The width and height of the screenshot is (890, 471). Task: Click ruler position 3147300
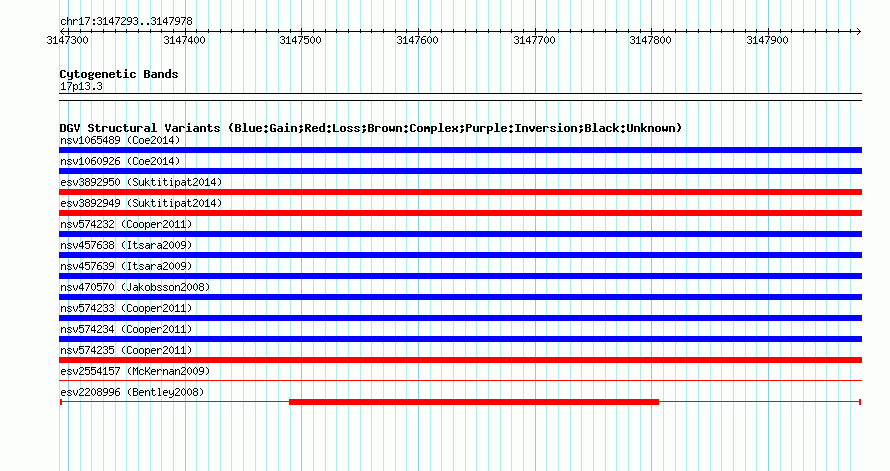(67, 40)
